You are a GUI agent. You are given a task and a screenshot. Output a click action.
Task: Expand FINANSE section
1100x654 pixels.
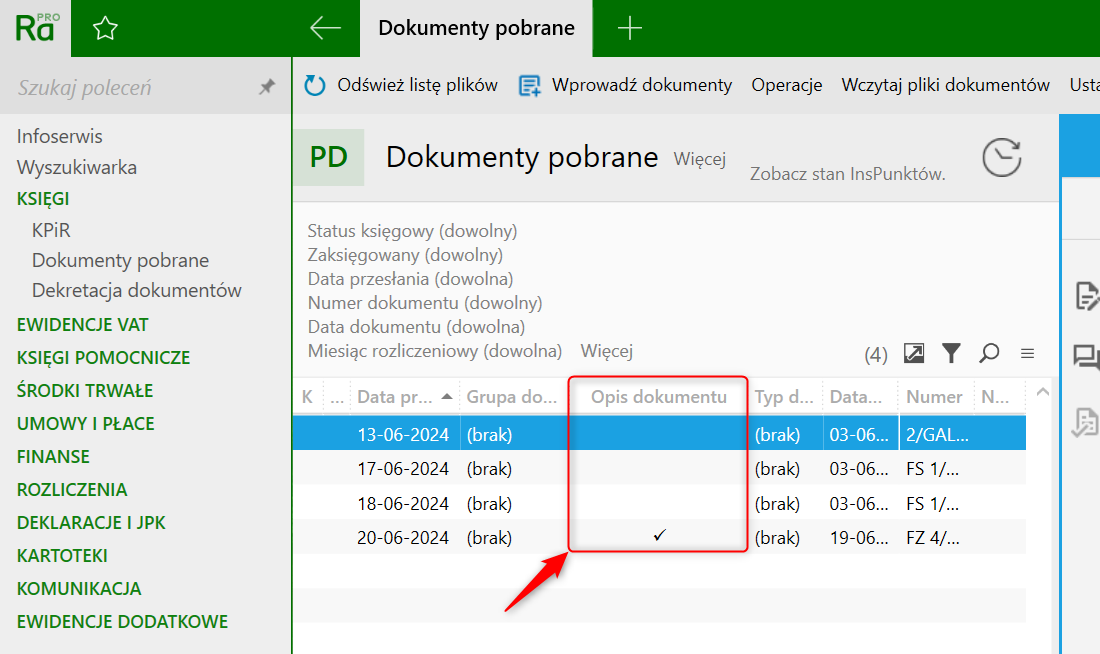point(53,457)
